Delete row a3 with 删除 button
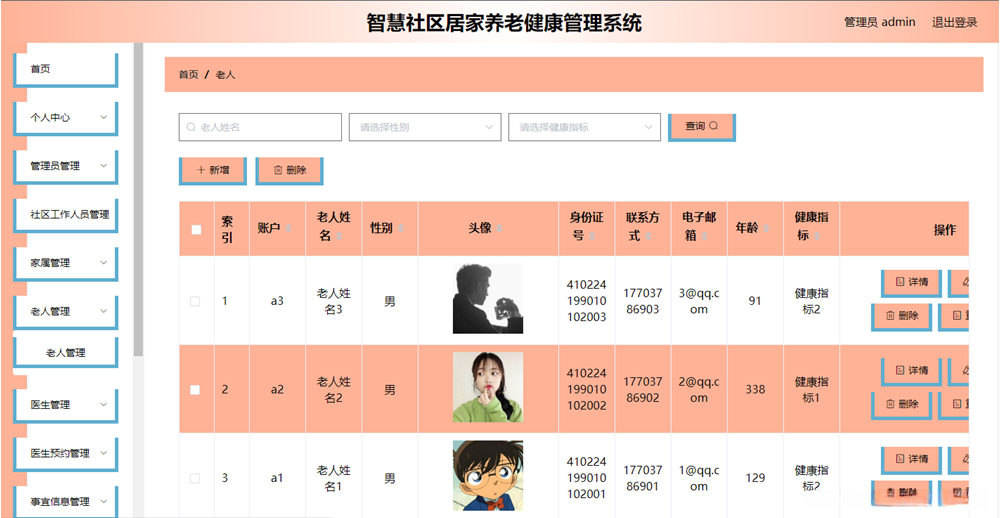This screenshot has height=518, width=1000. point(902,316)
